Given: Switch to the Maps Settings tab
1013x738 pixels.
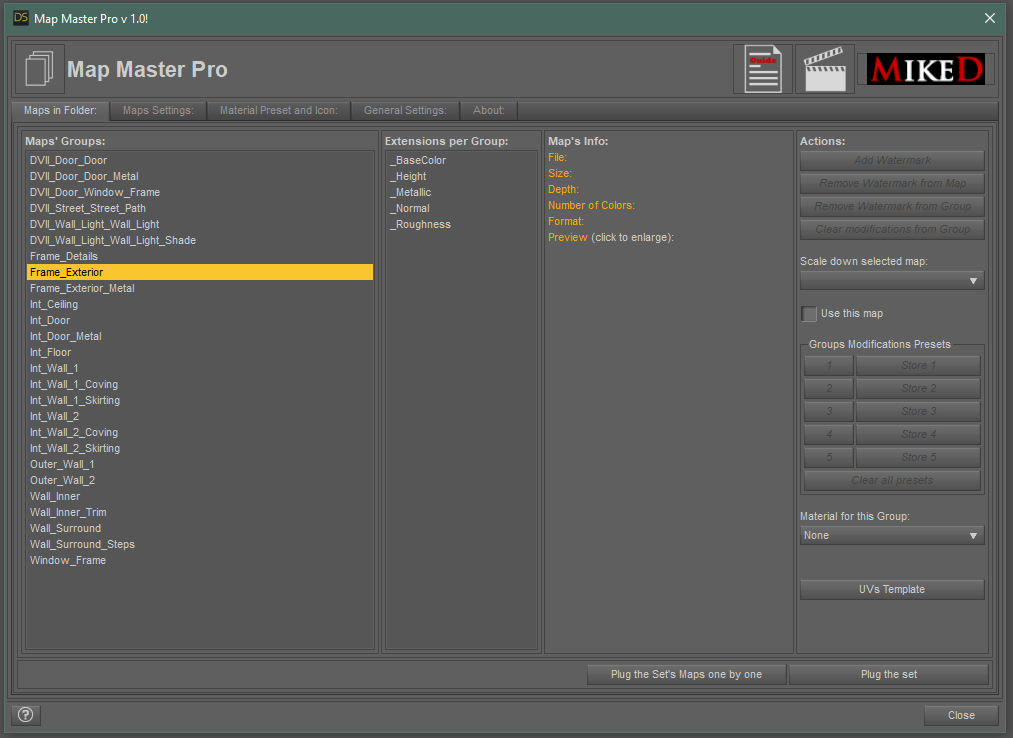Looking at the screenshot, I should (158, 111).
